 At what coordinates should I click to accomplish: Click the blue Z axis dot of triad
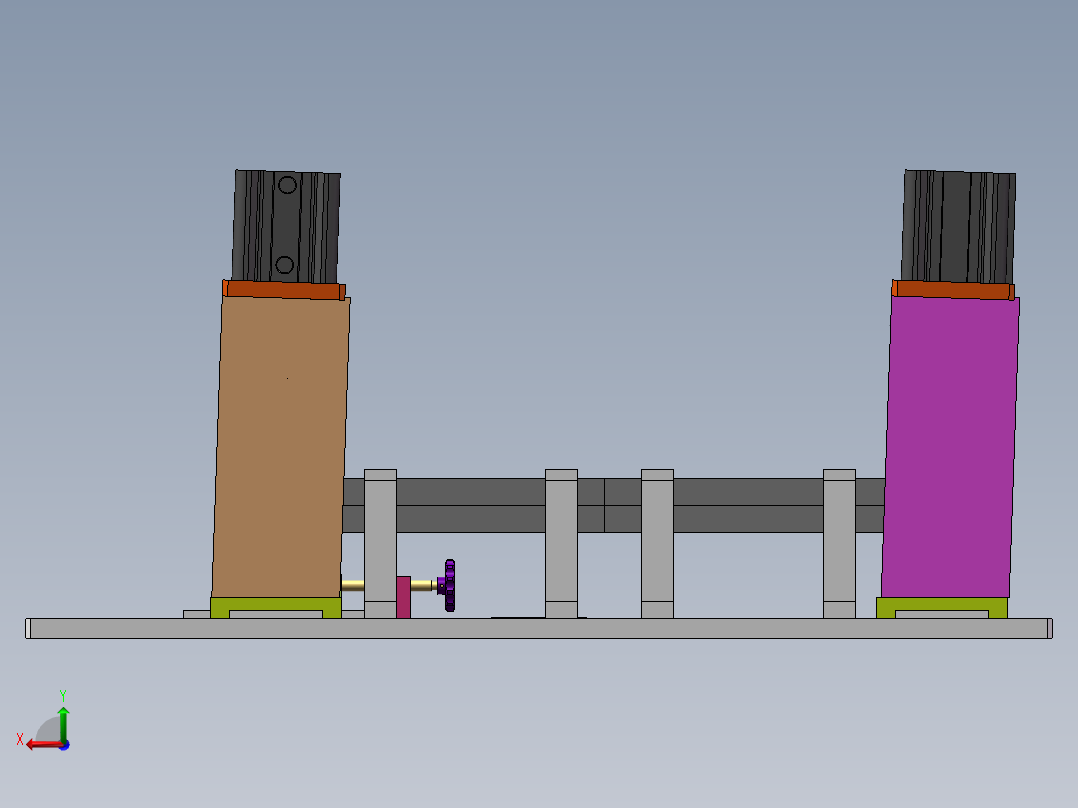point(65,745)
